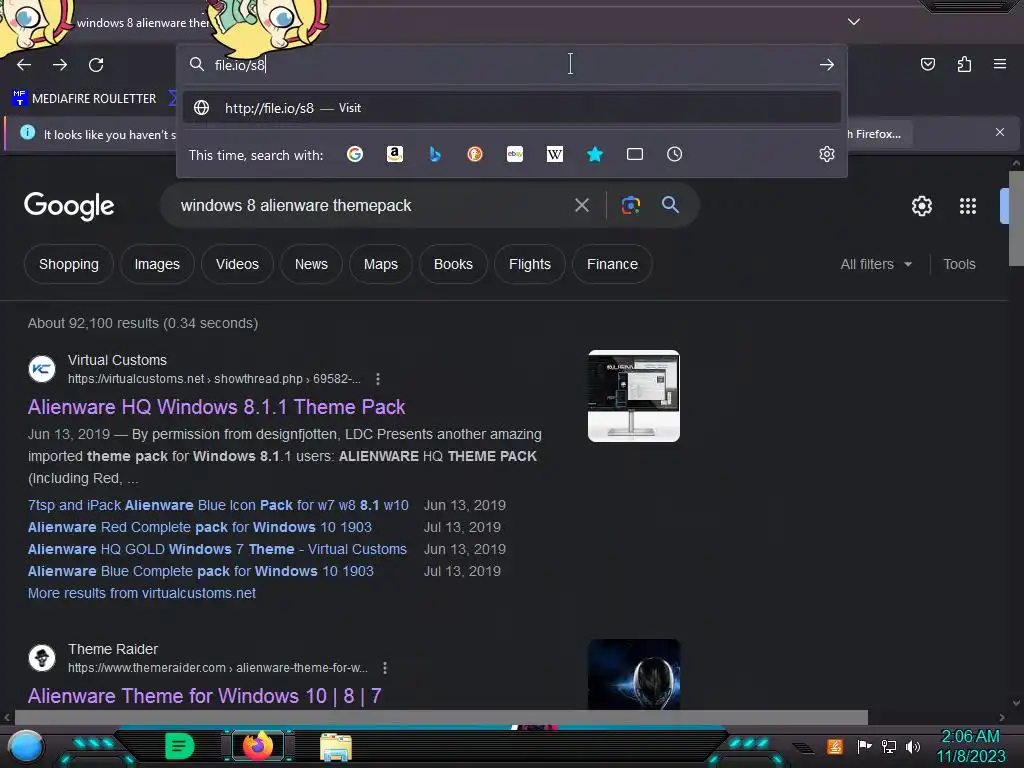Open search settings gear in urlbar dropdown
This screenshot has height=768, width=1024.
click(827, 154)
